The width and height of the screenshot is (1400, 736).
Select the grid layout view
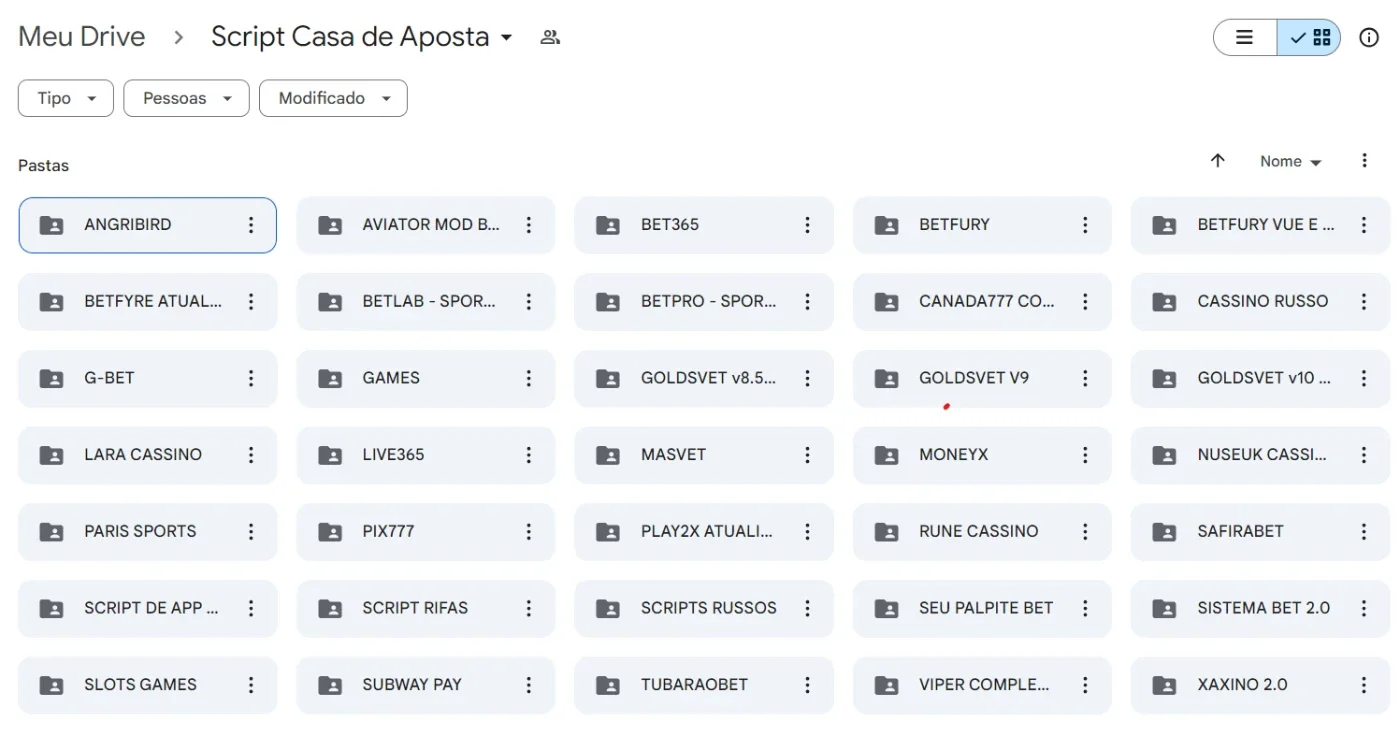pos(1309,38)
